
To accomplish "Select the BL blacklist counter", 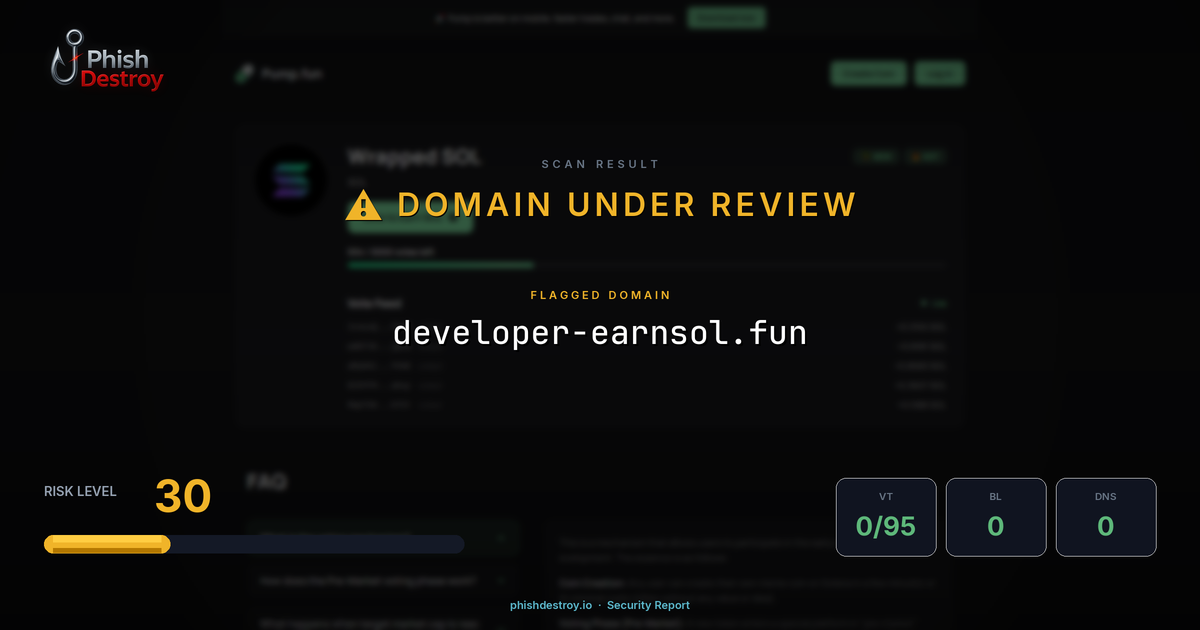I will pos(996,517).
